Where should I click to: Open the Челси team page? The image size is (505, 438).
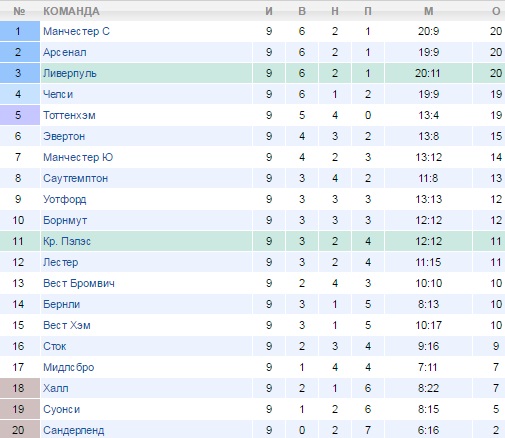click(58, 94)
